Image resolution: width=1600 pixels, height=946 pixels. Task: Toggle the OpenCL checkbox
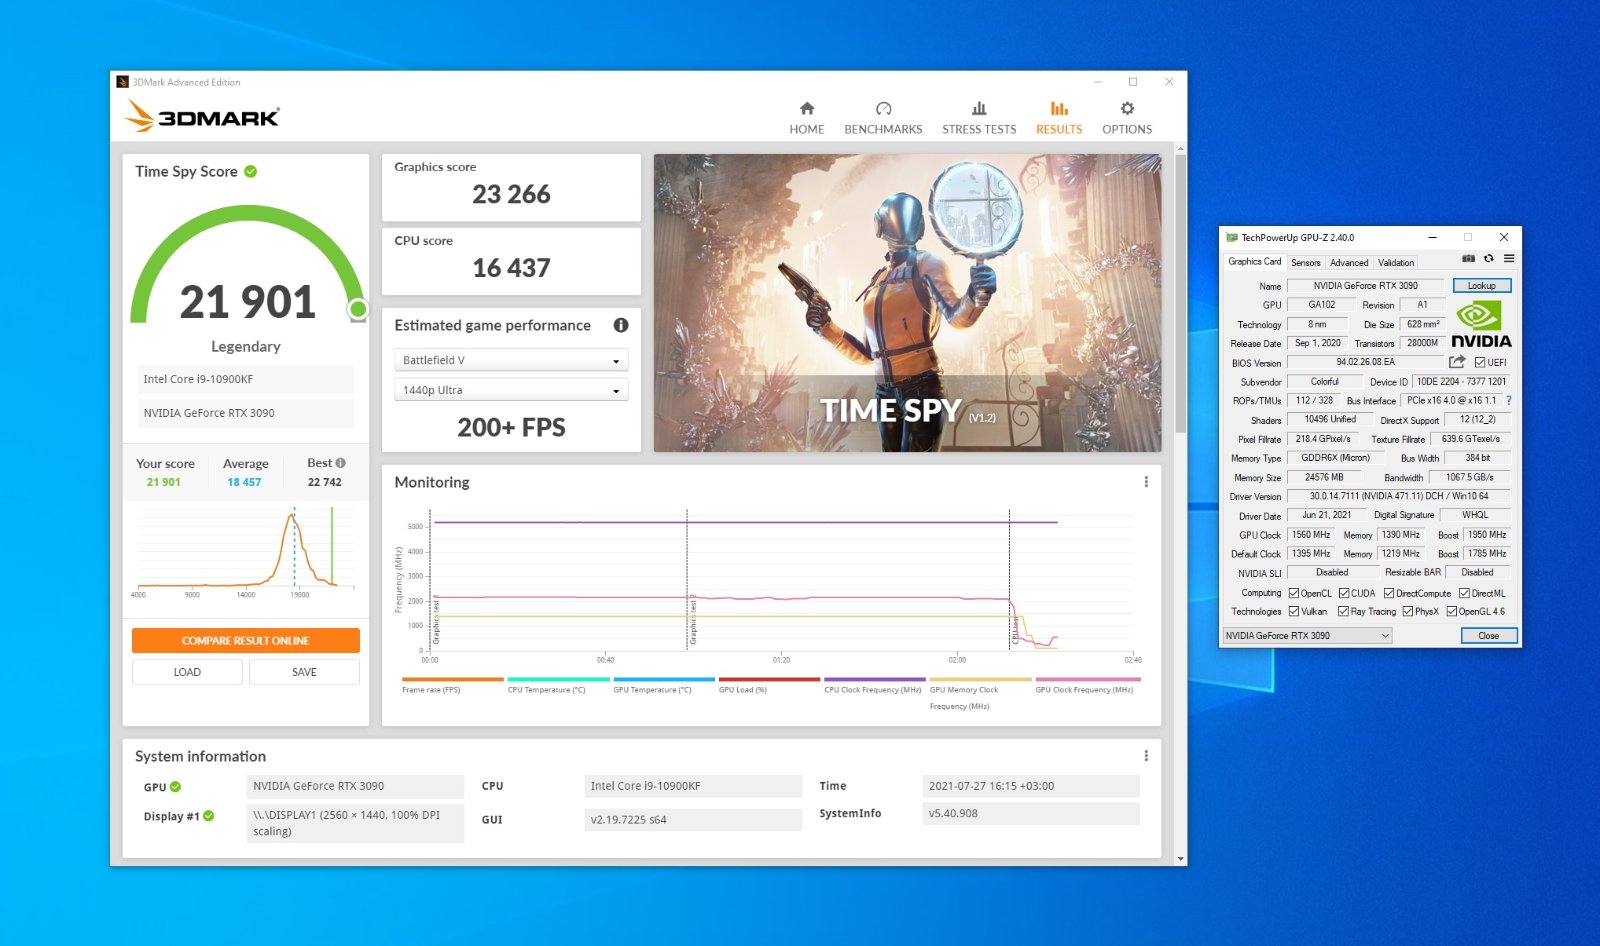pos(1294,593)
